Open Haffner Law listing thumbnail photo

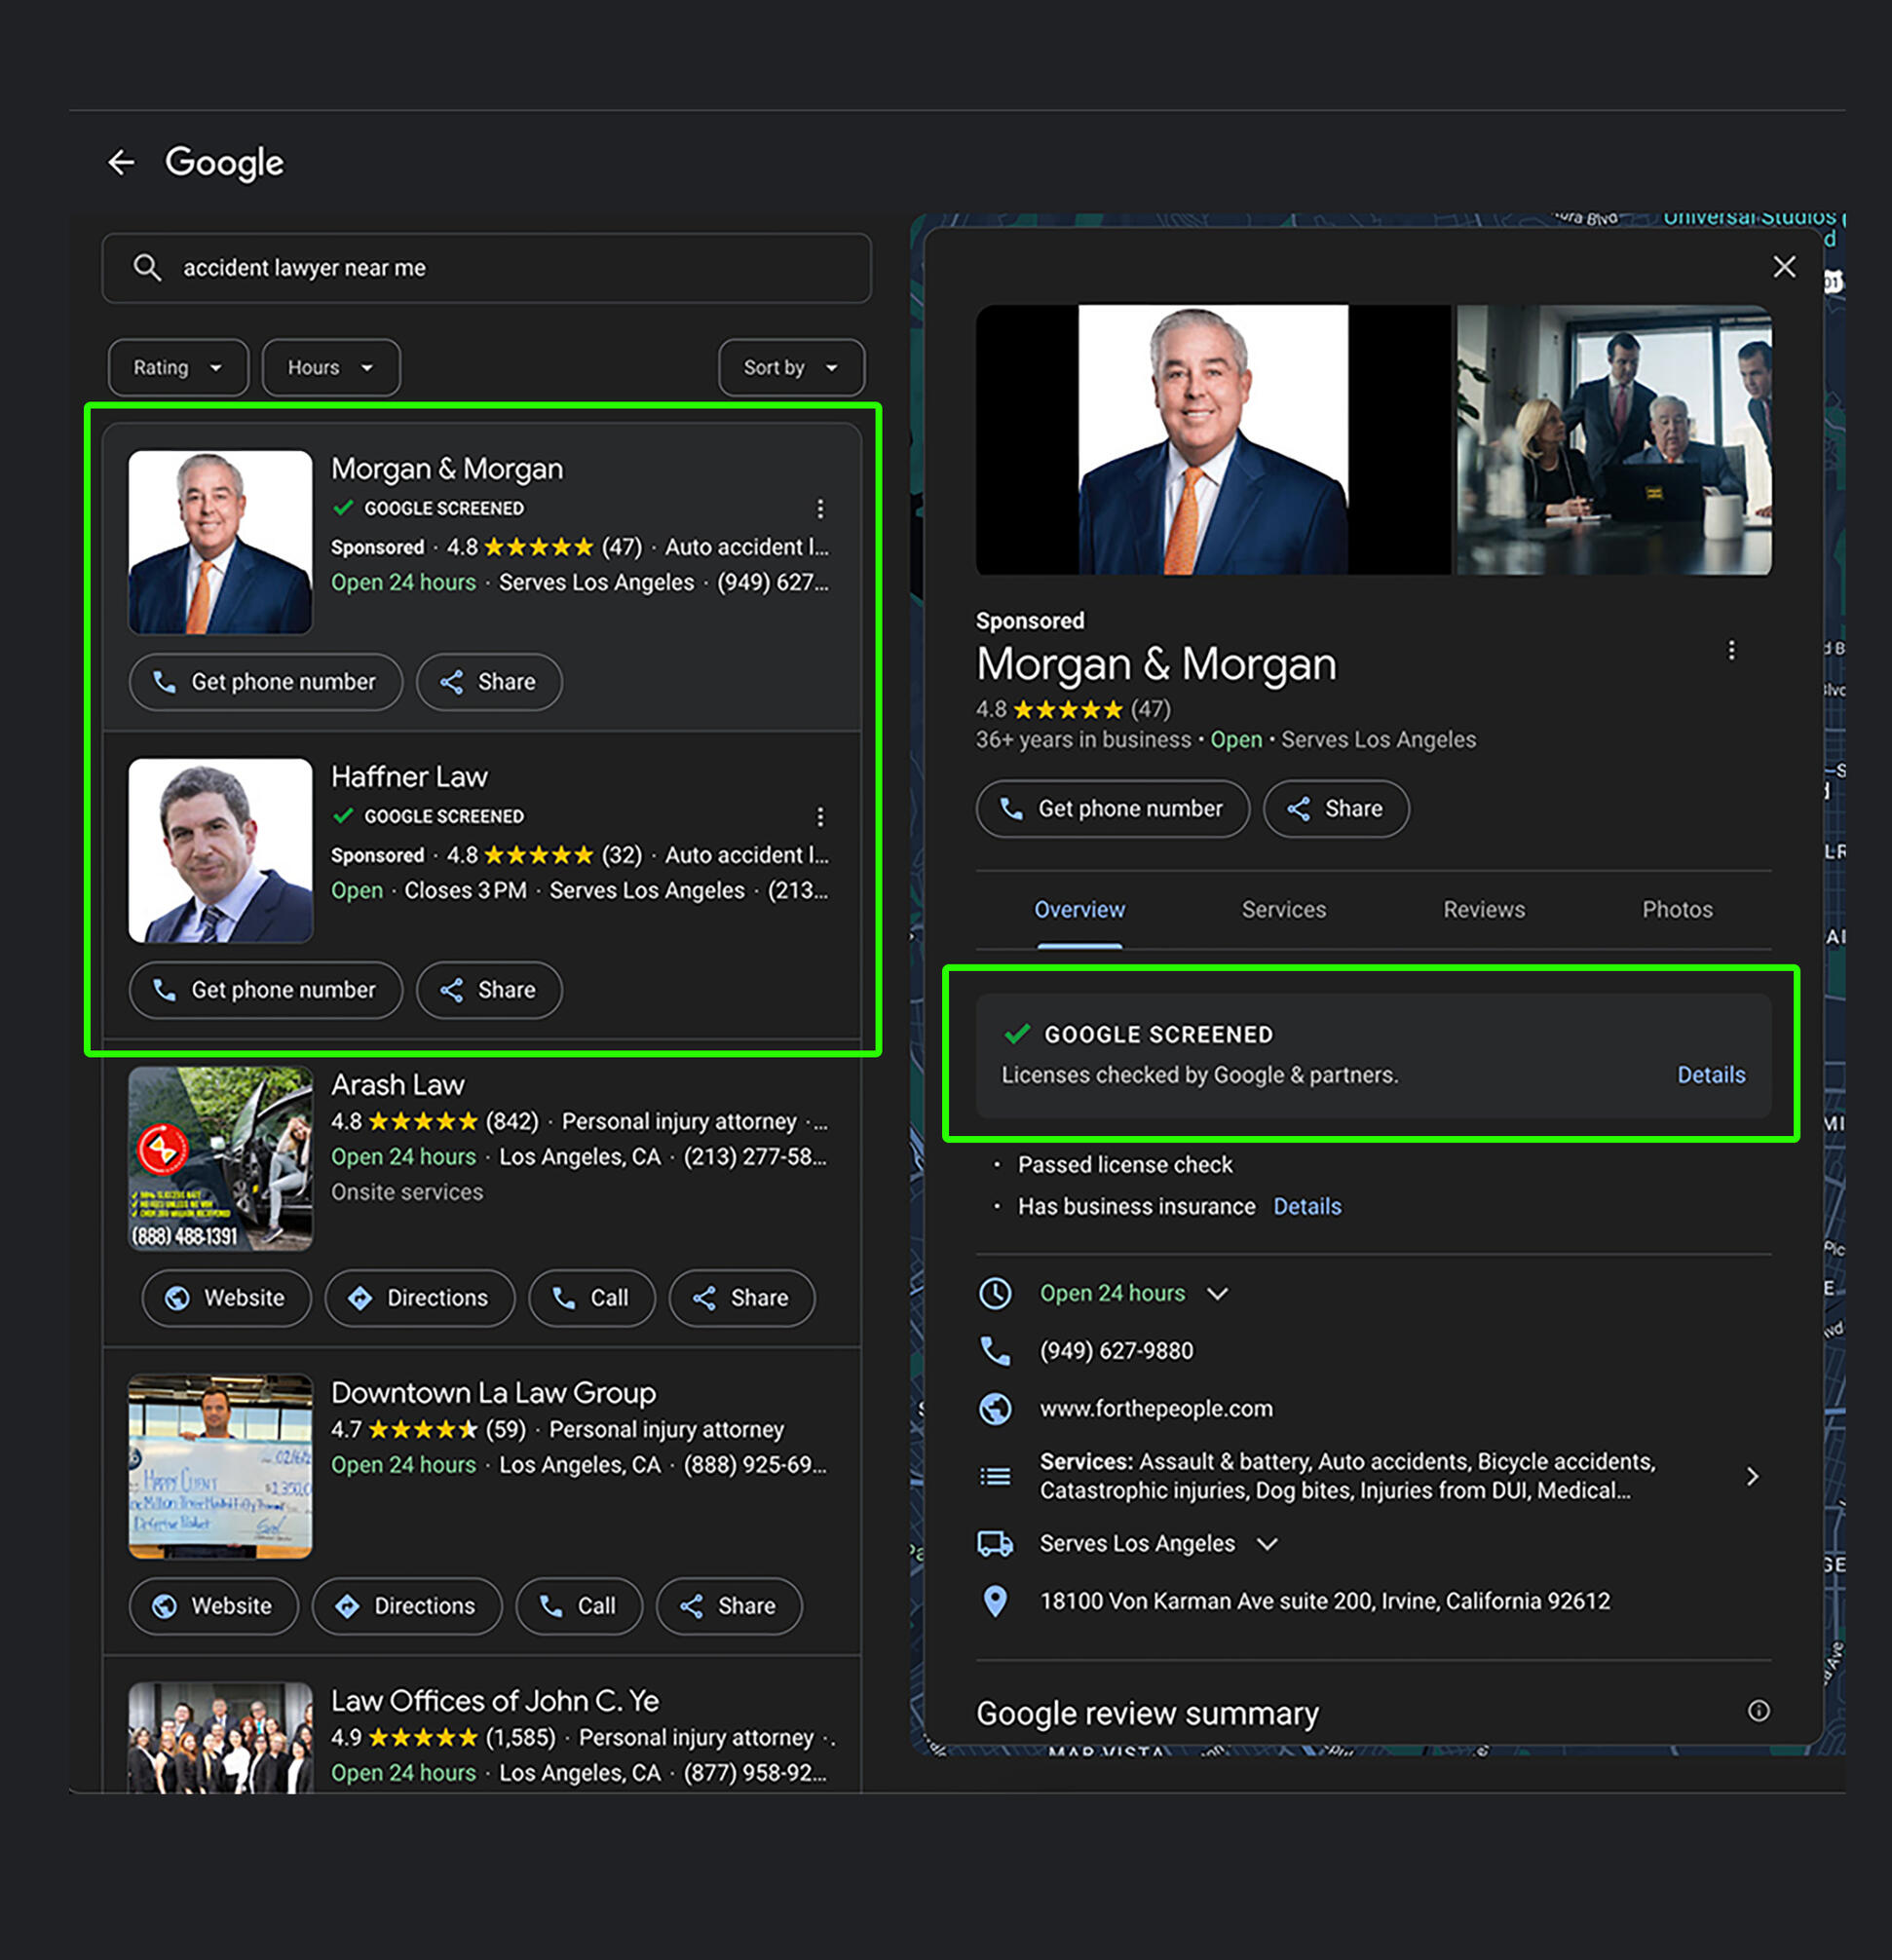220,850
